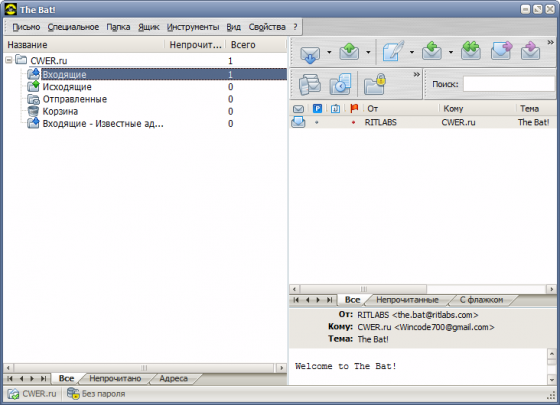
Task: Open dropdown arrow next to New message
Action: [412, 52]
